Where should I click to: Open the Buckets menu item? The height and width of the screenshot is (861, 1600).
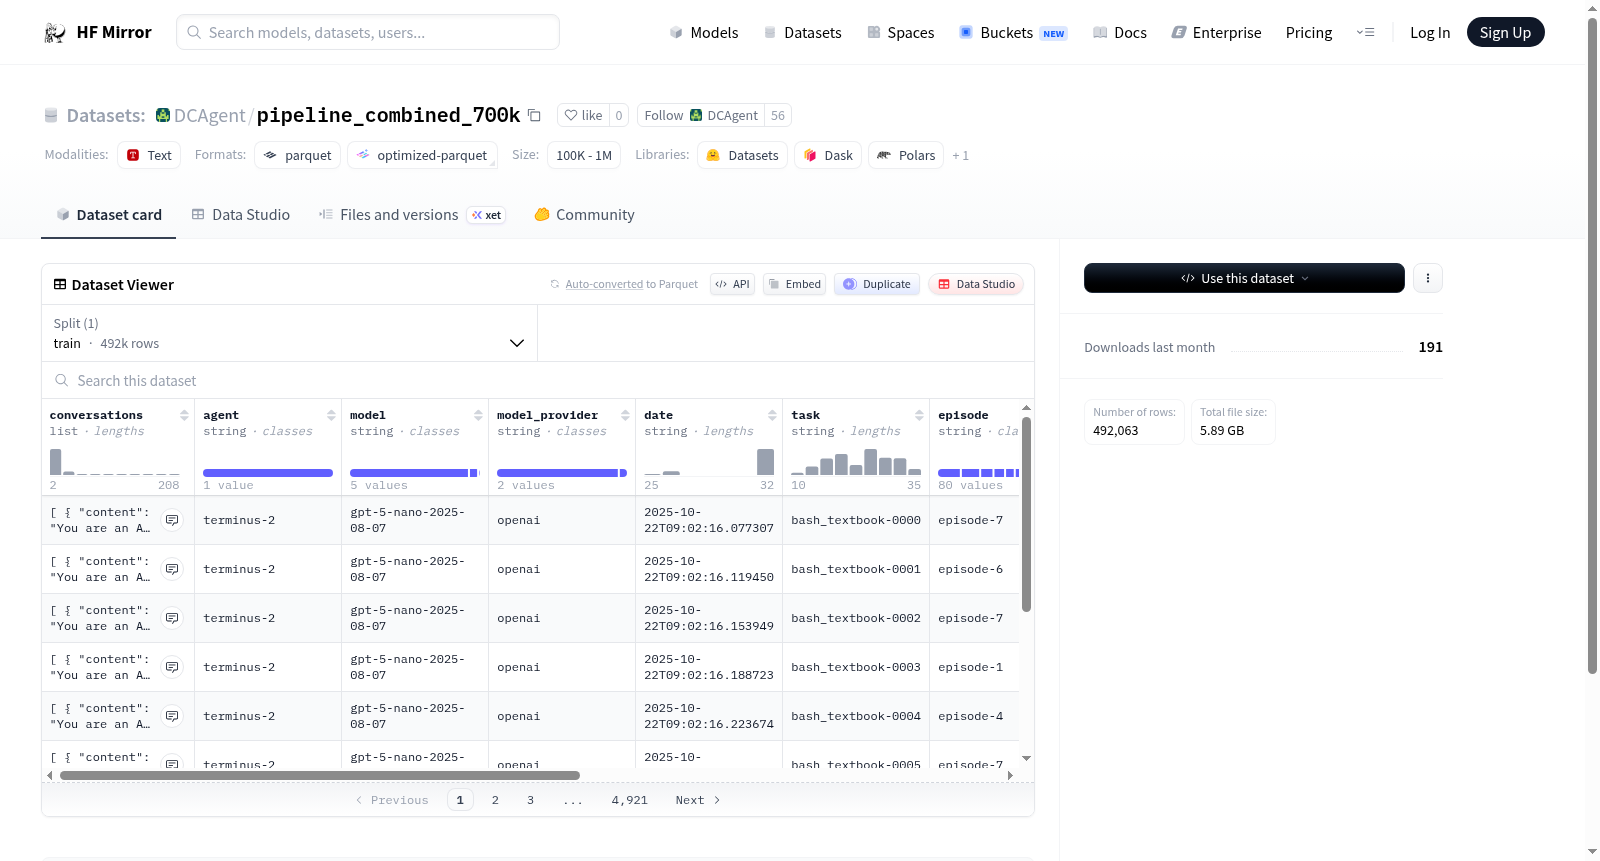[x=1013, y=33]
